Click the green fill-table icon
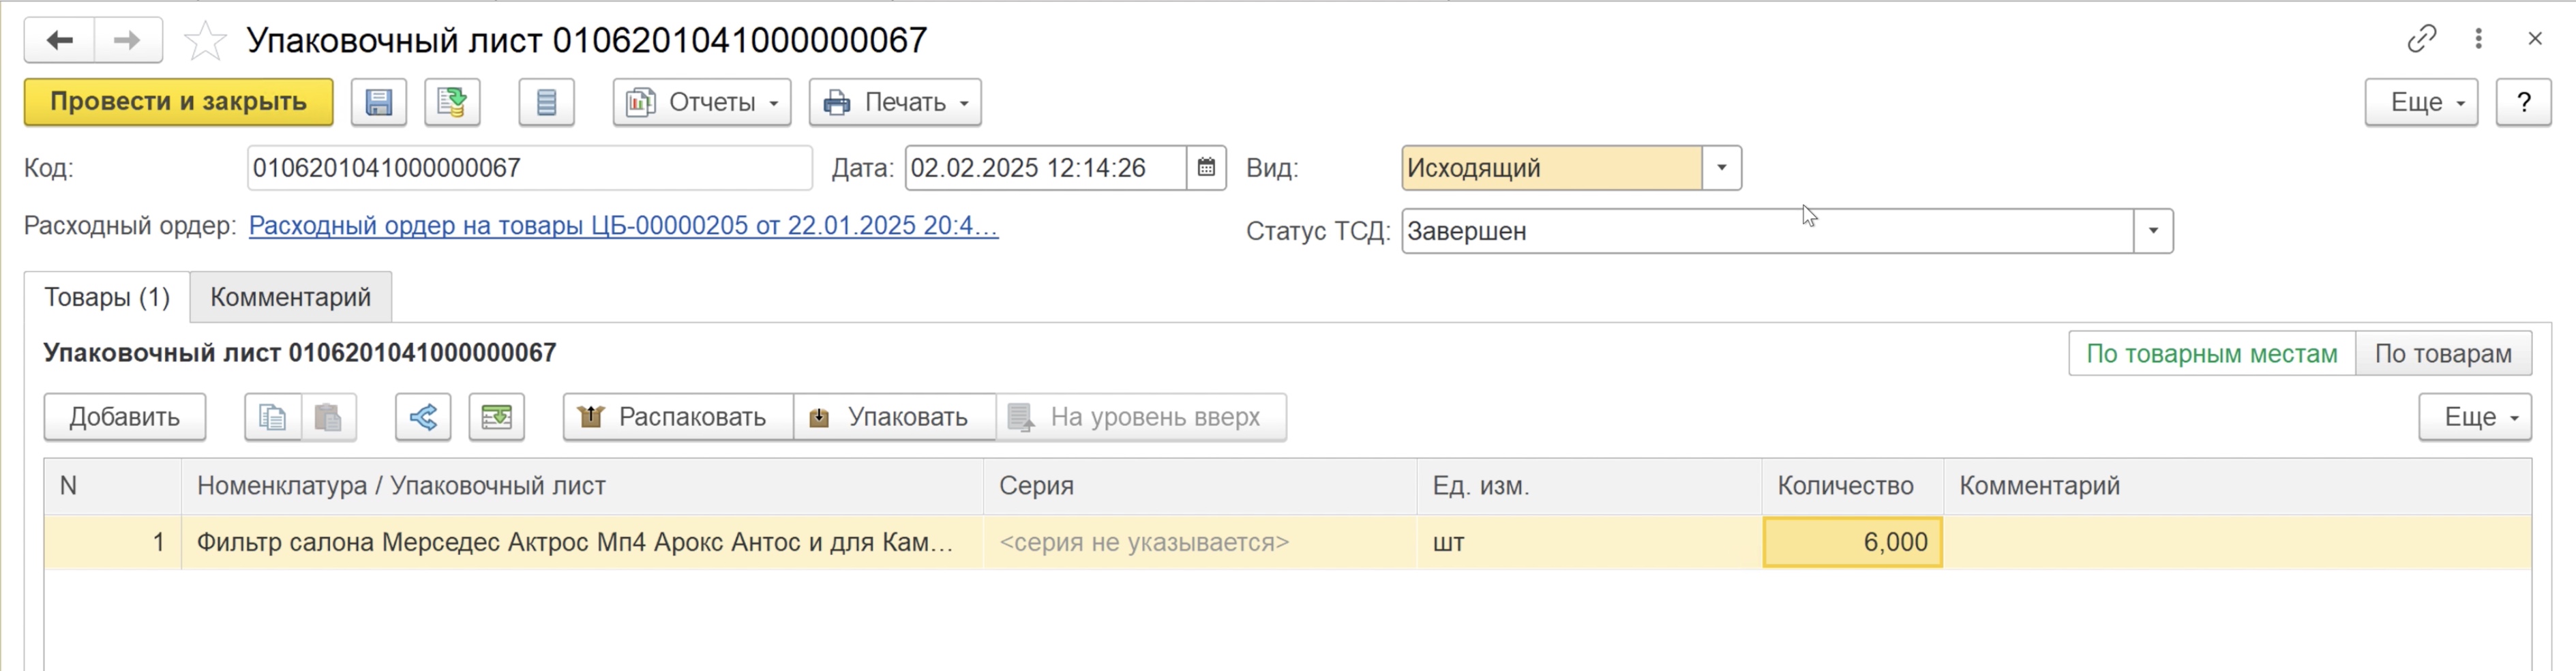 point(496,417)
